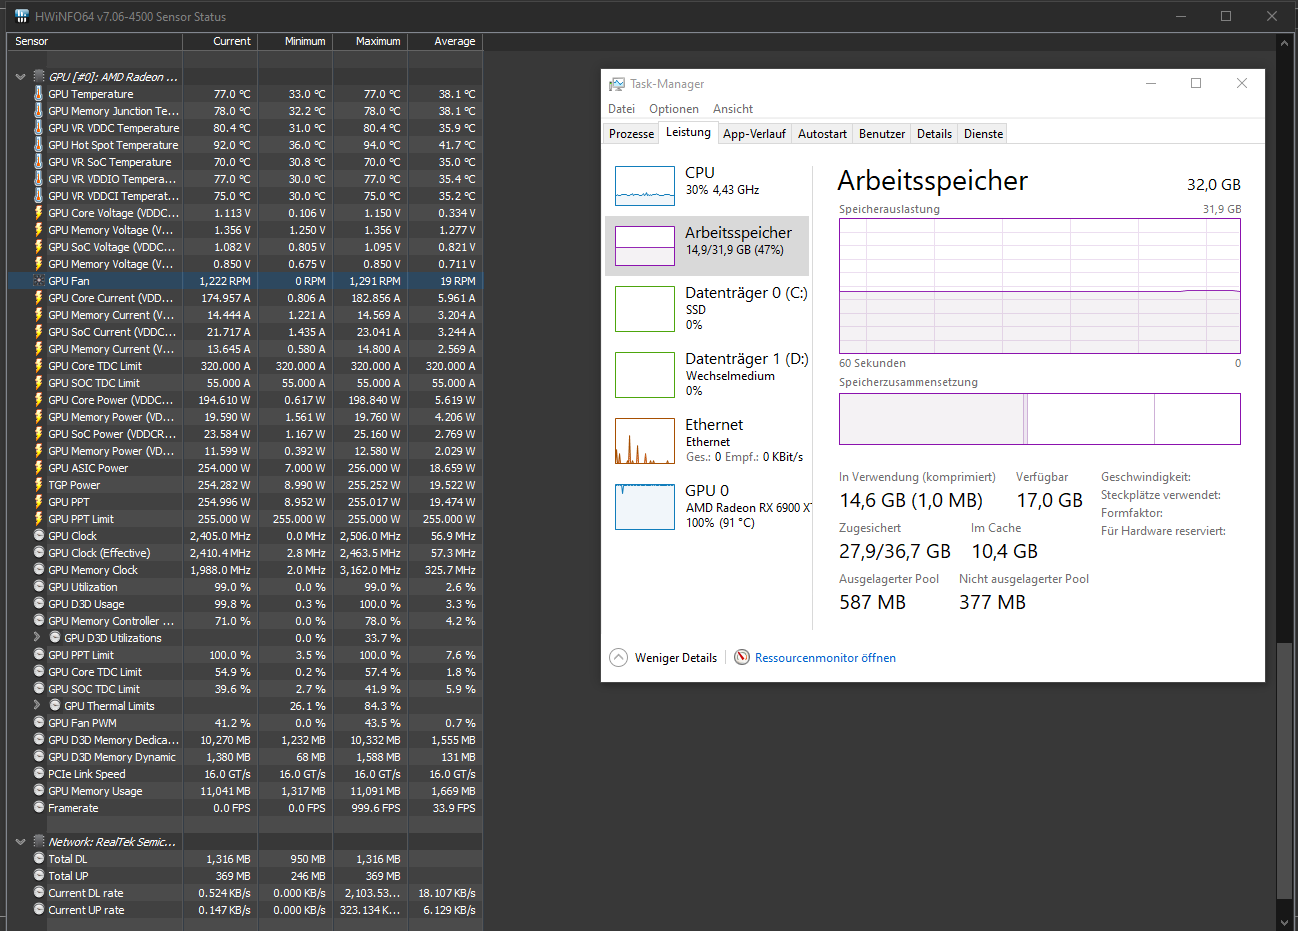1298x931 pixels.
Task: Click power icon next to TGP Power
Action: pos(39,485)
